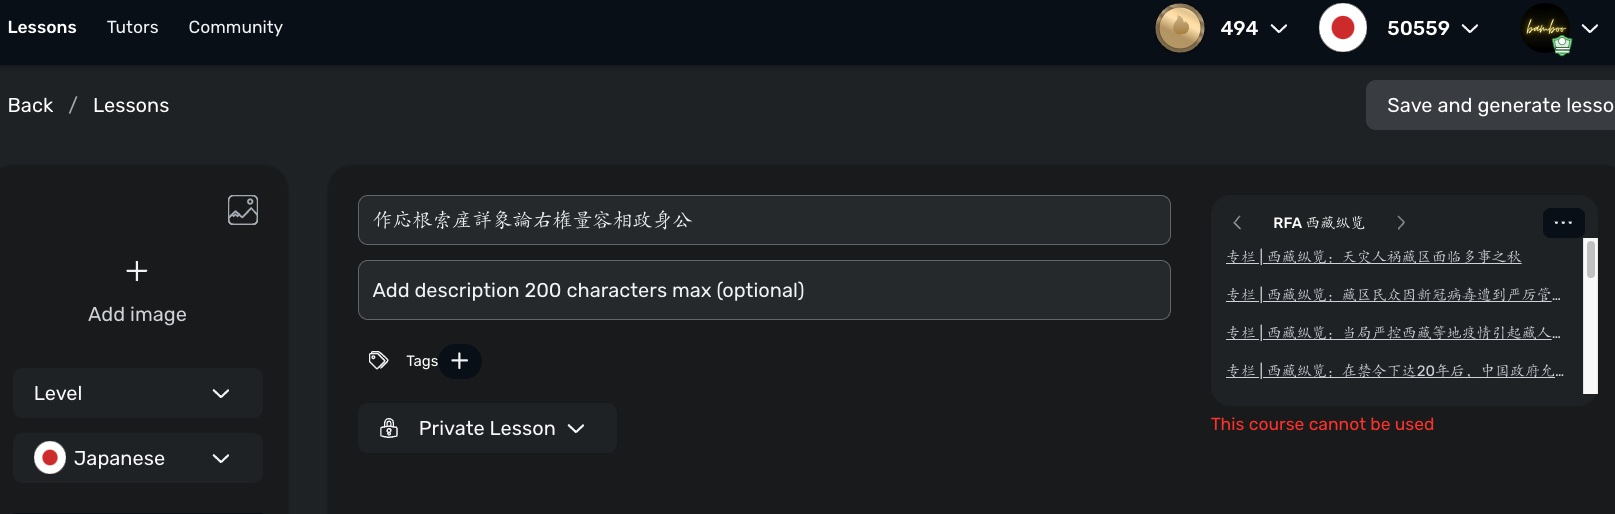Click the Back breadcrumb link
Viewport: 1615px width, 514px height.
[30, 105]
